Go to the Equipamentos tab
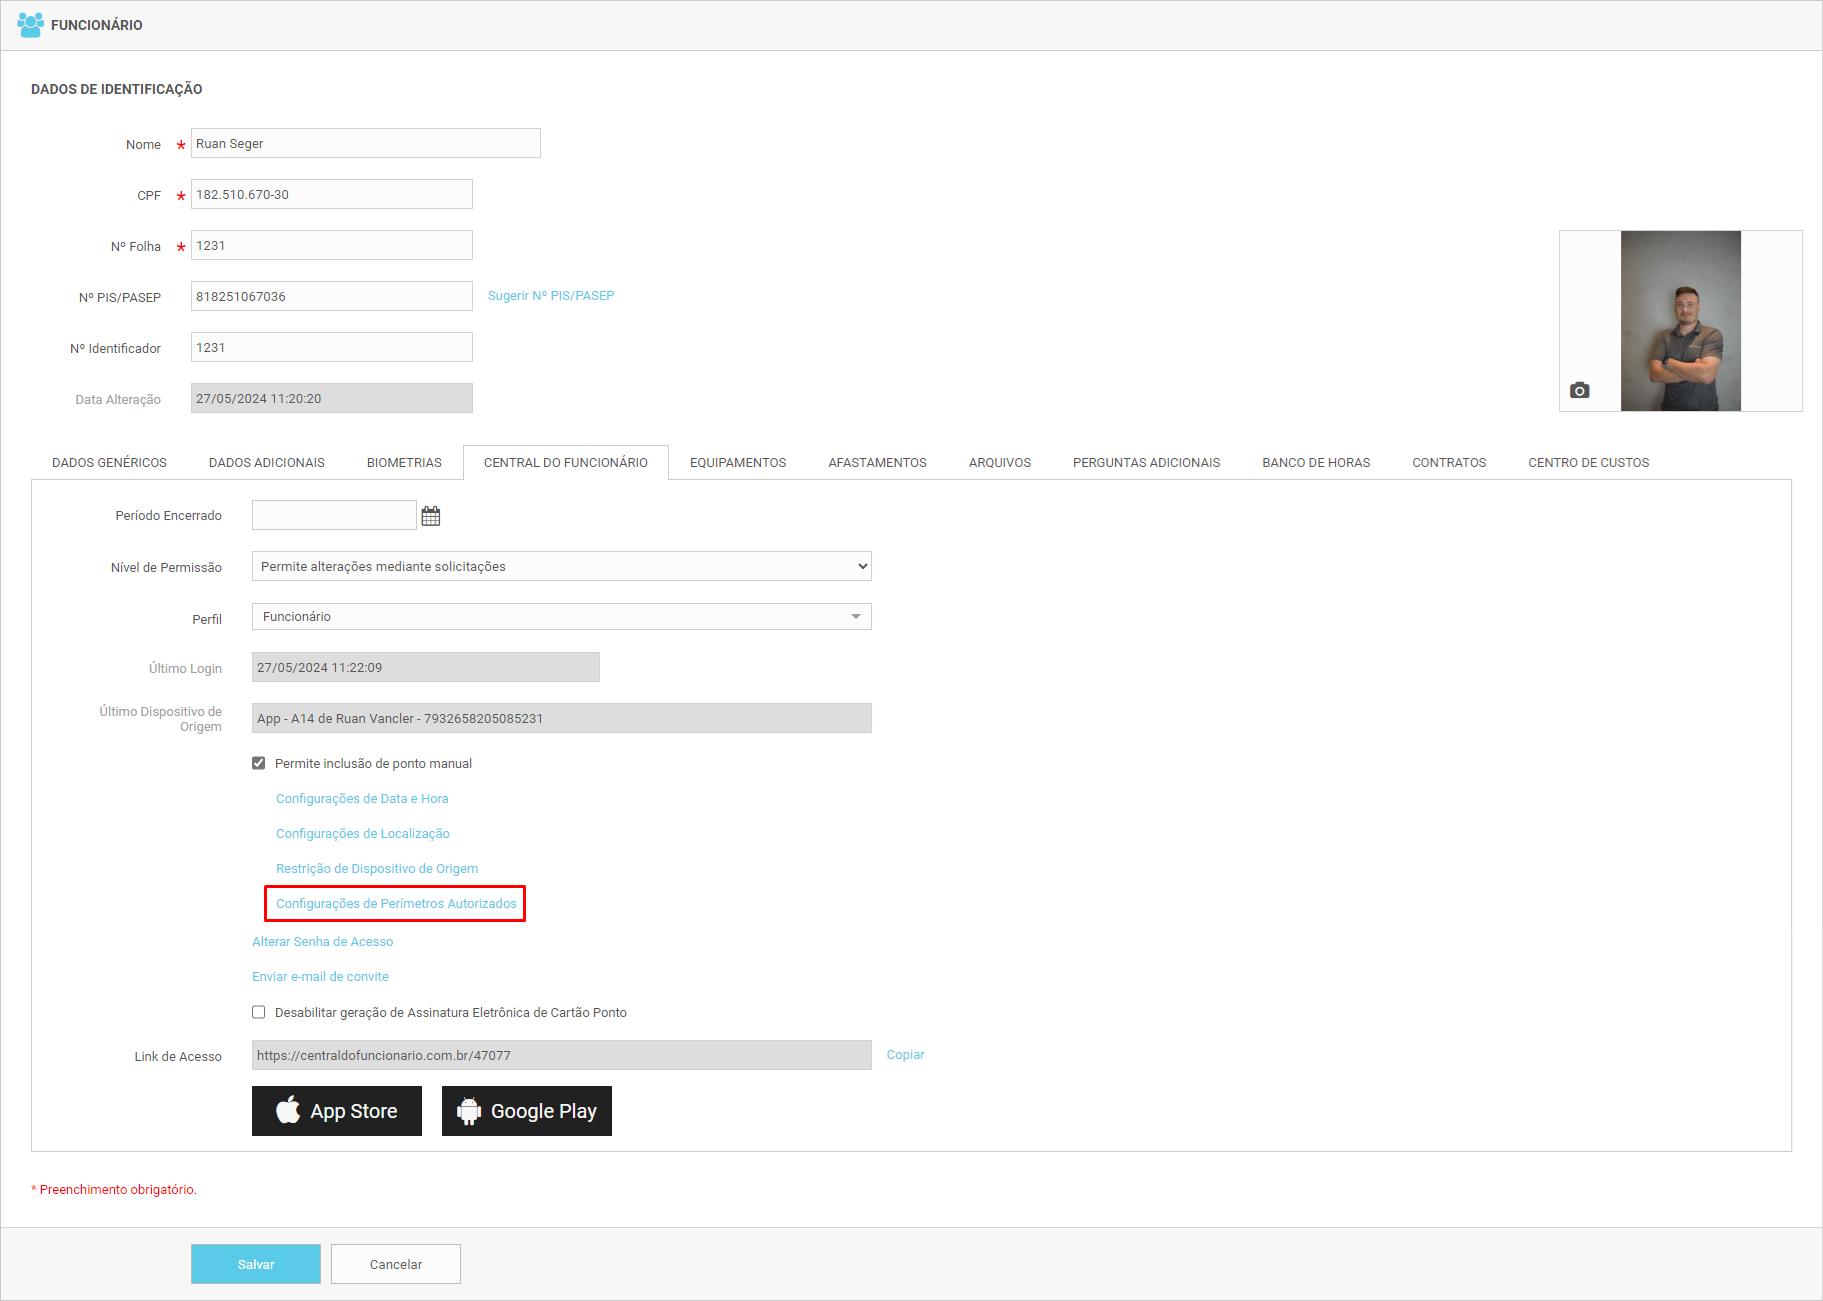Viewport: 1823px width, 1301px height. (738, 463)
